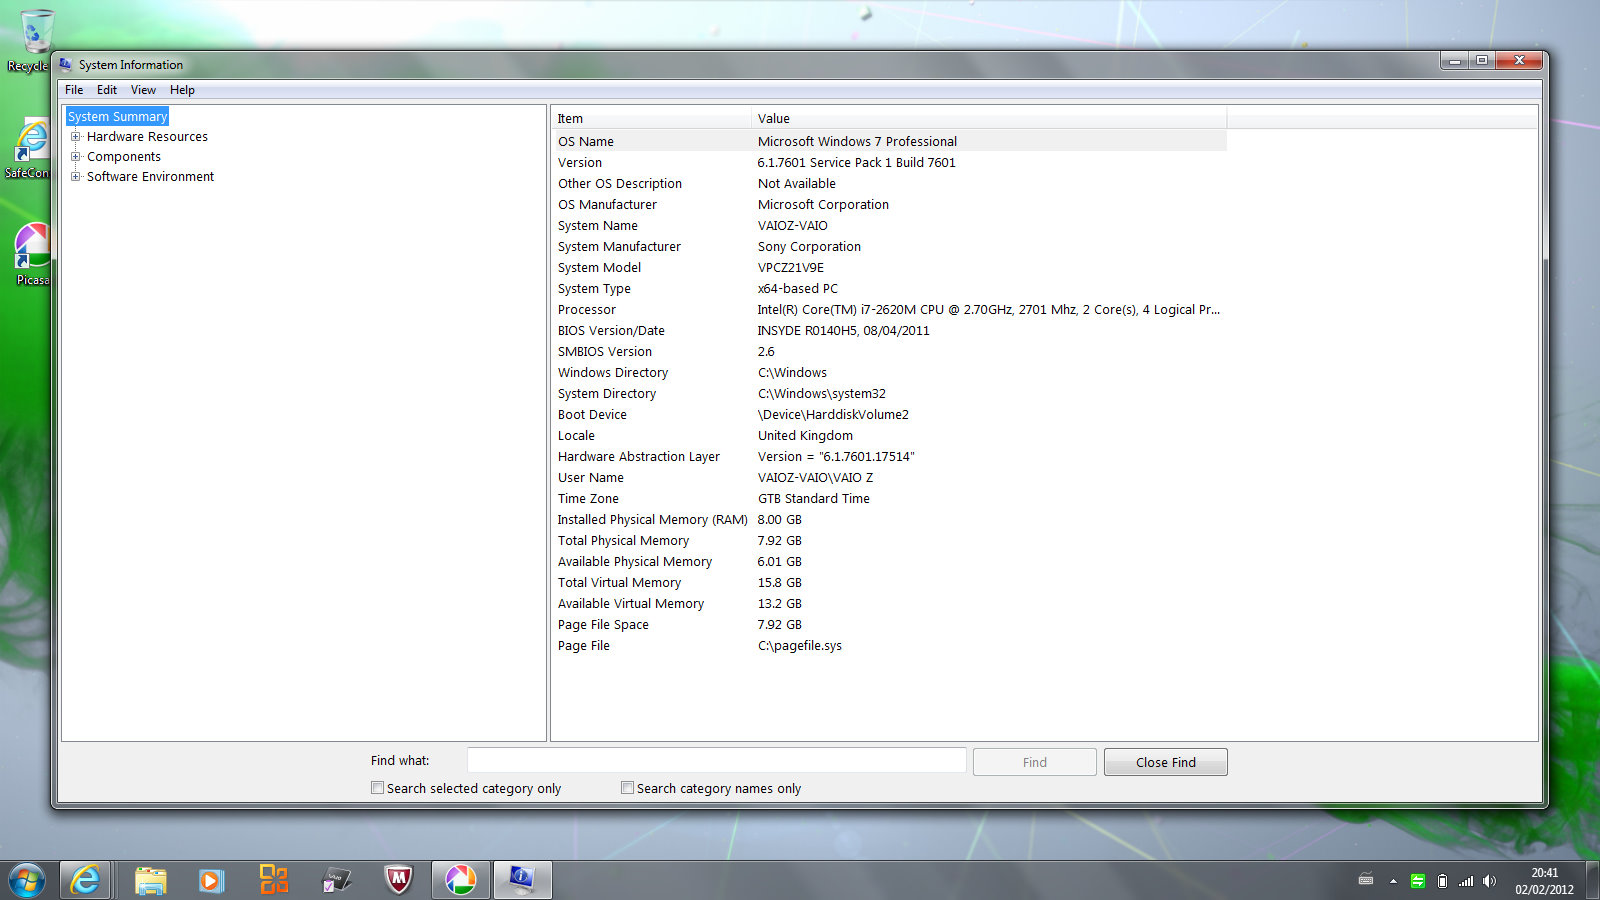Screen dimensions: 1600x900
Task: Select Components tree label
Action: [x=123, y=157]
